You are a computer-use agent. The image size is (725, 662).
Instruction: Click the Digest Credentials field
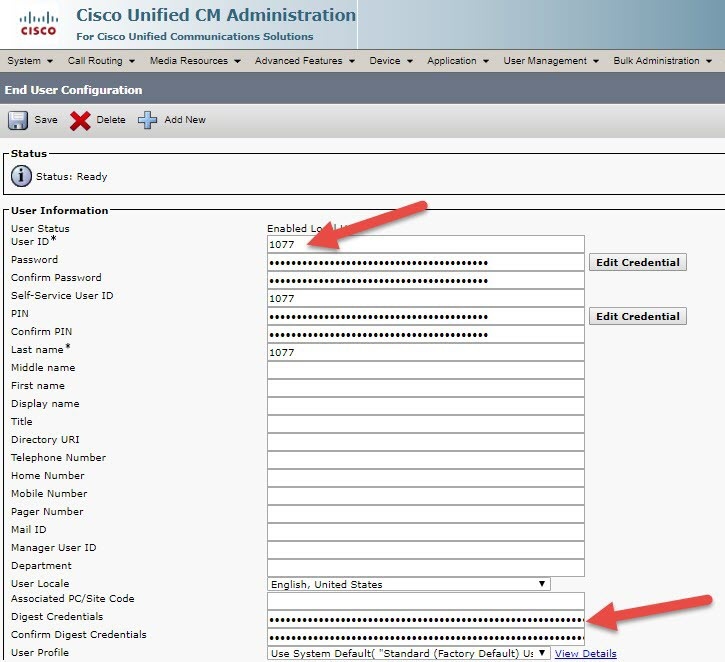tap(426, 619)
